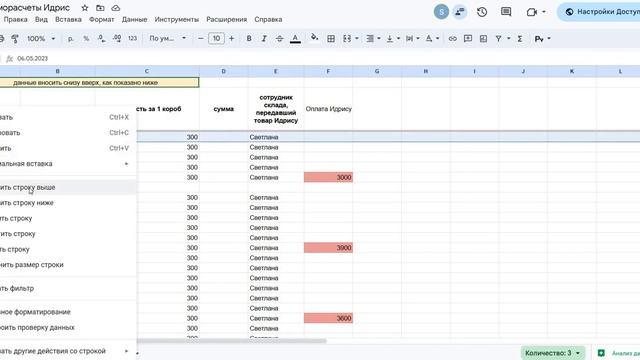
Task: Insert link icon
Action: click(452, 38)
